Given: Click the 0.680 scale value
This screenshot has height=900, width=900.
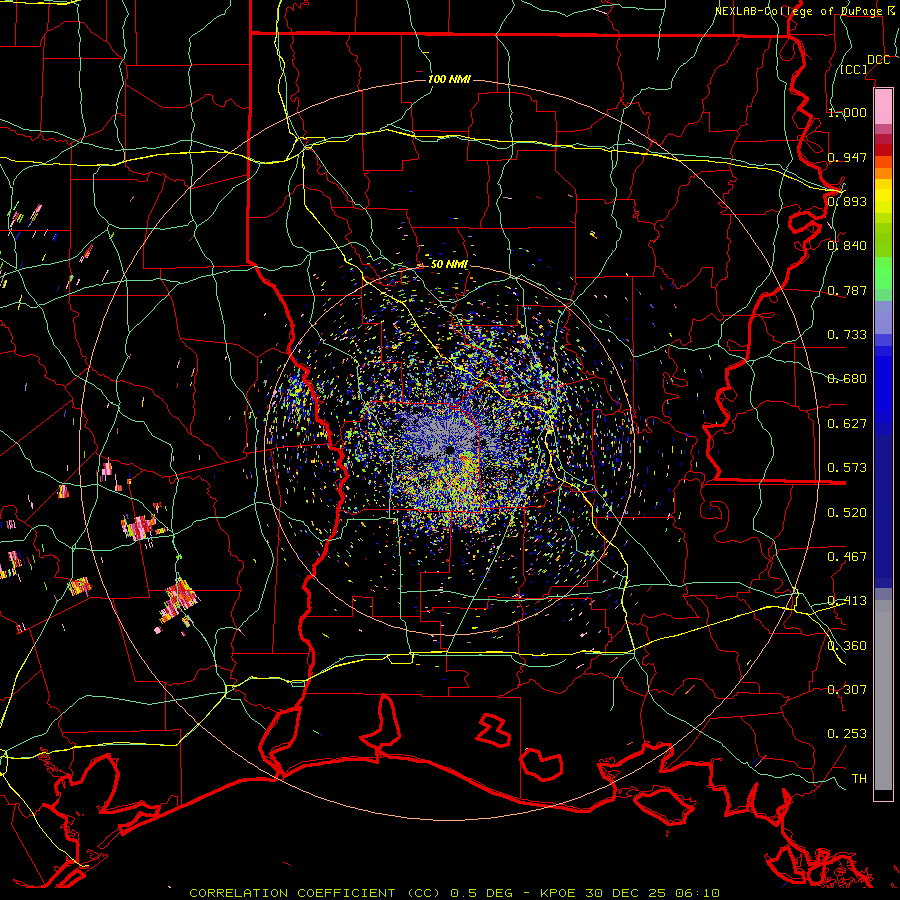Looking at the screenshot, I should [x=847, y=379].
